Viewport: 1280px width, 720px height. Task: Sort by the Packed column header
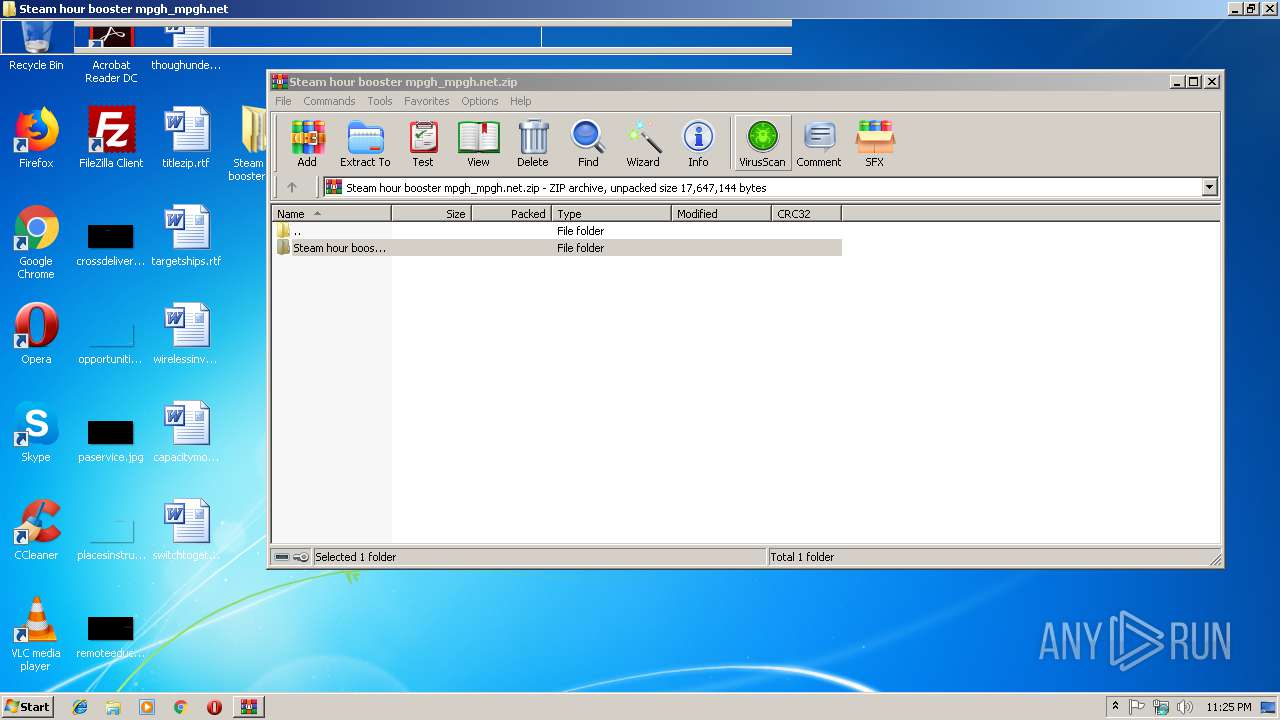[x=512, y=213]
